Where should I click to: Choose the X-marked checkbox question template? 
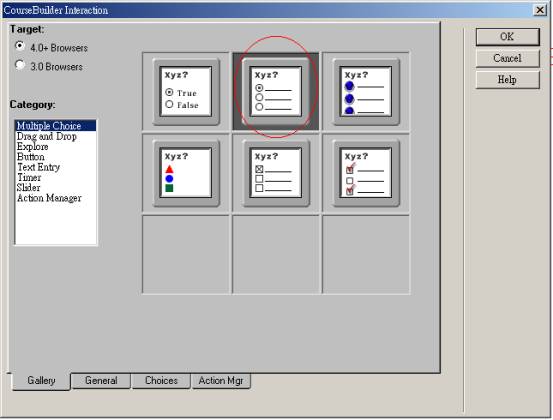pyautogui.click(x=276, y=173)
